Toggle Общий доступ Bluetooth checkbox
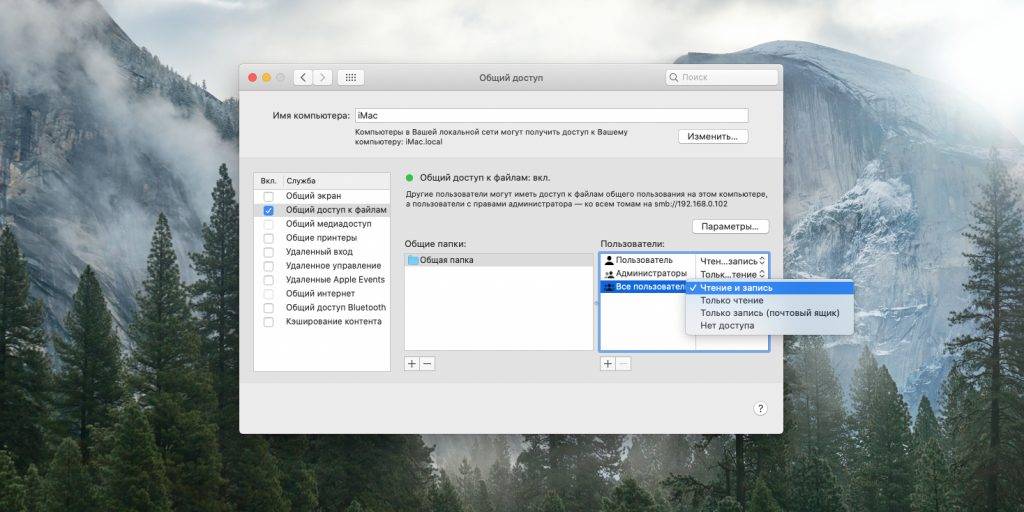The image size is (1024, 512). tap(268, 308)
